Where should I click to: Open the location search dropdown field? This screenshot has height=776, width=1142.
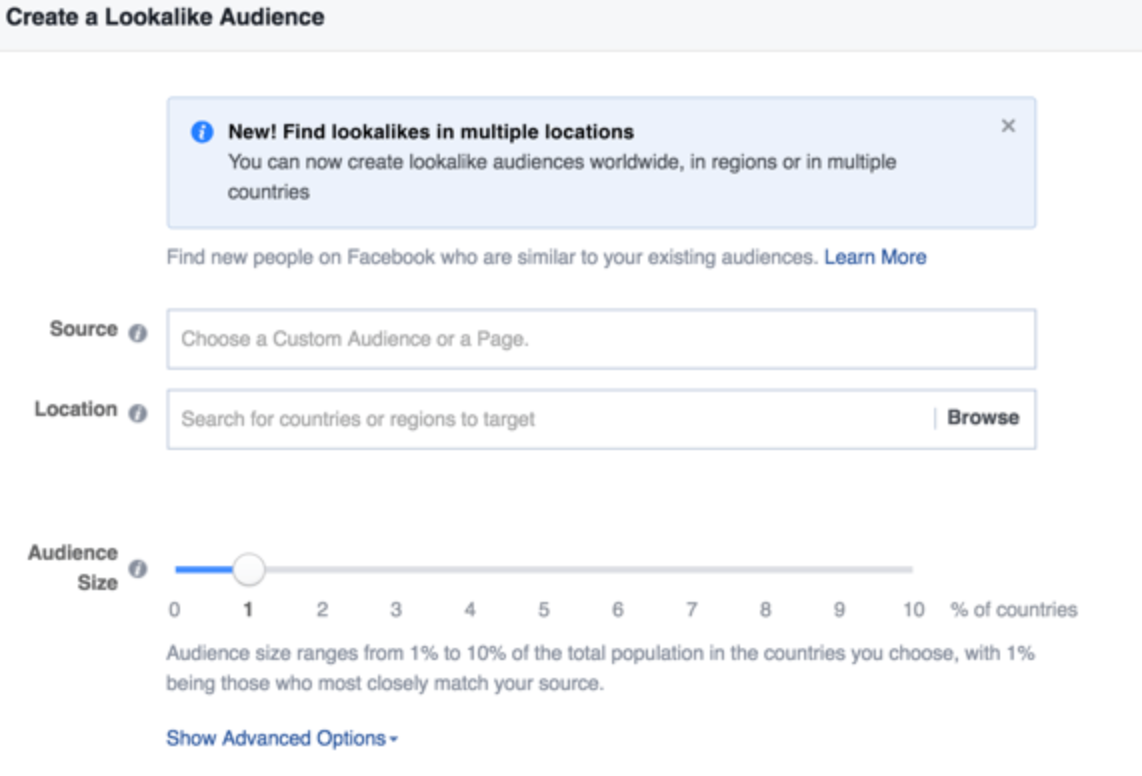[550, 420]
